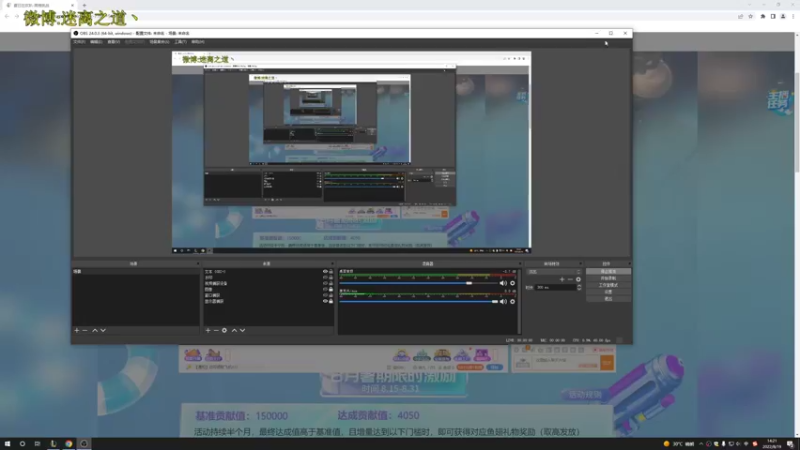Open desktop audio settings gear in mixer
This screenshot has width=800, height=450.
coord(513,283)
